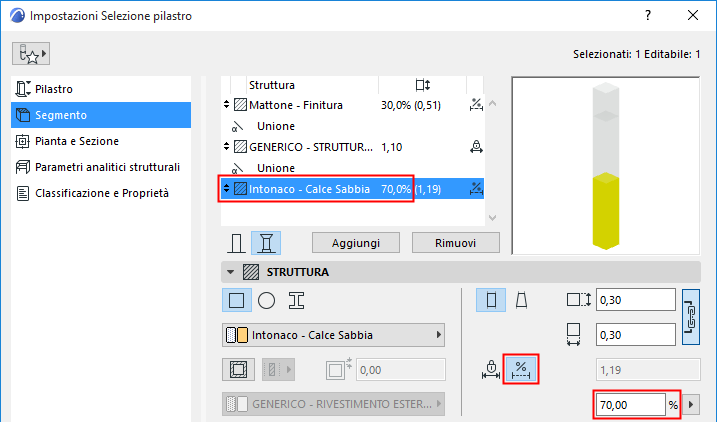
Task: Click the Aggiungi button
Action: point(356,243)
